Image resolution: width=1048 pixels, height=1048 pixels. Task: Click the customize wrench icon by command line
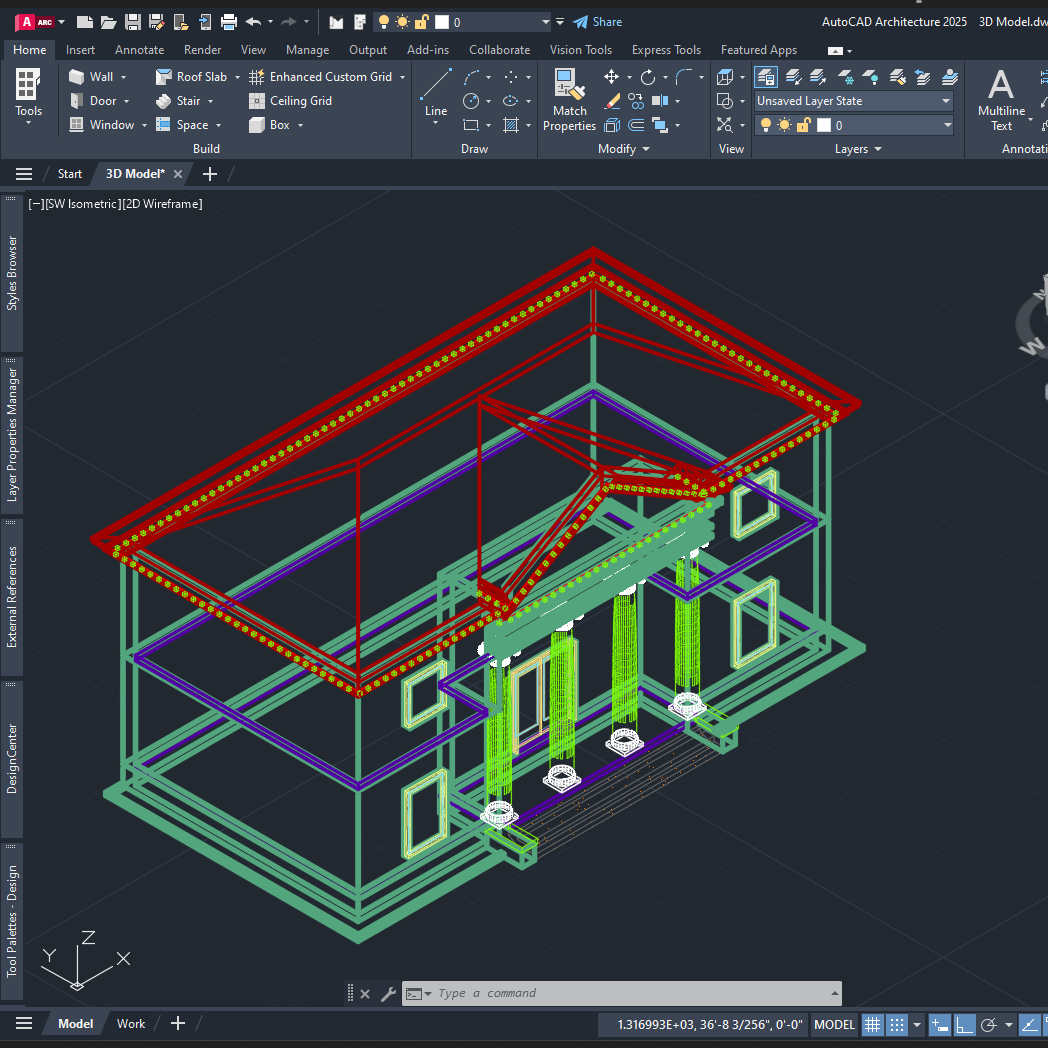tap(388, 994)
